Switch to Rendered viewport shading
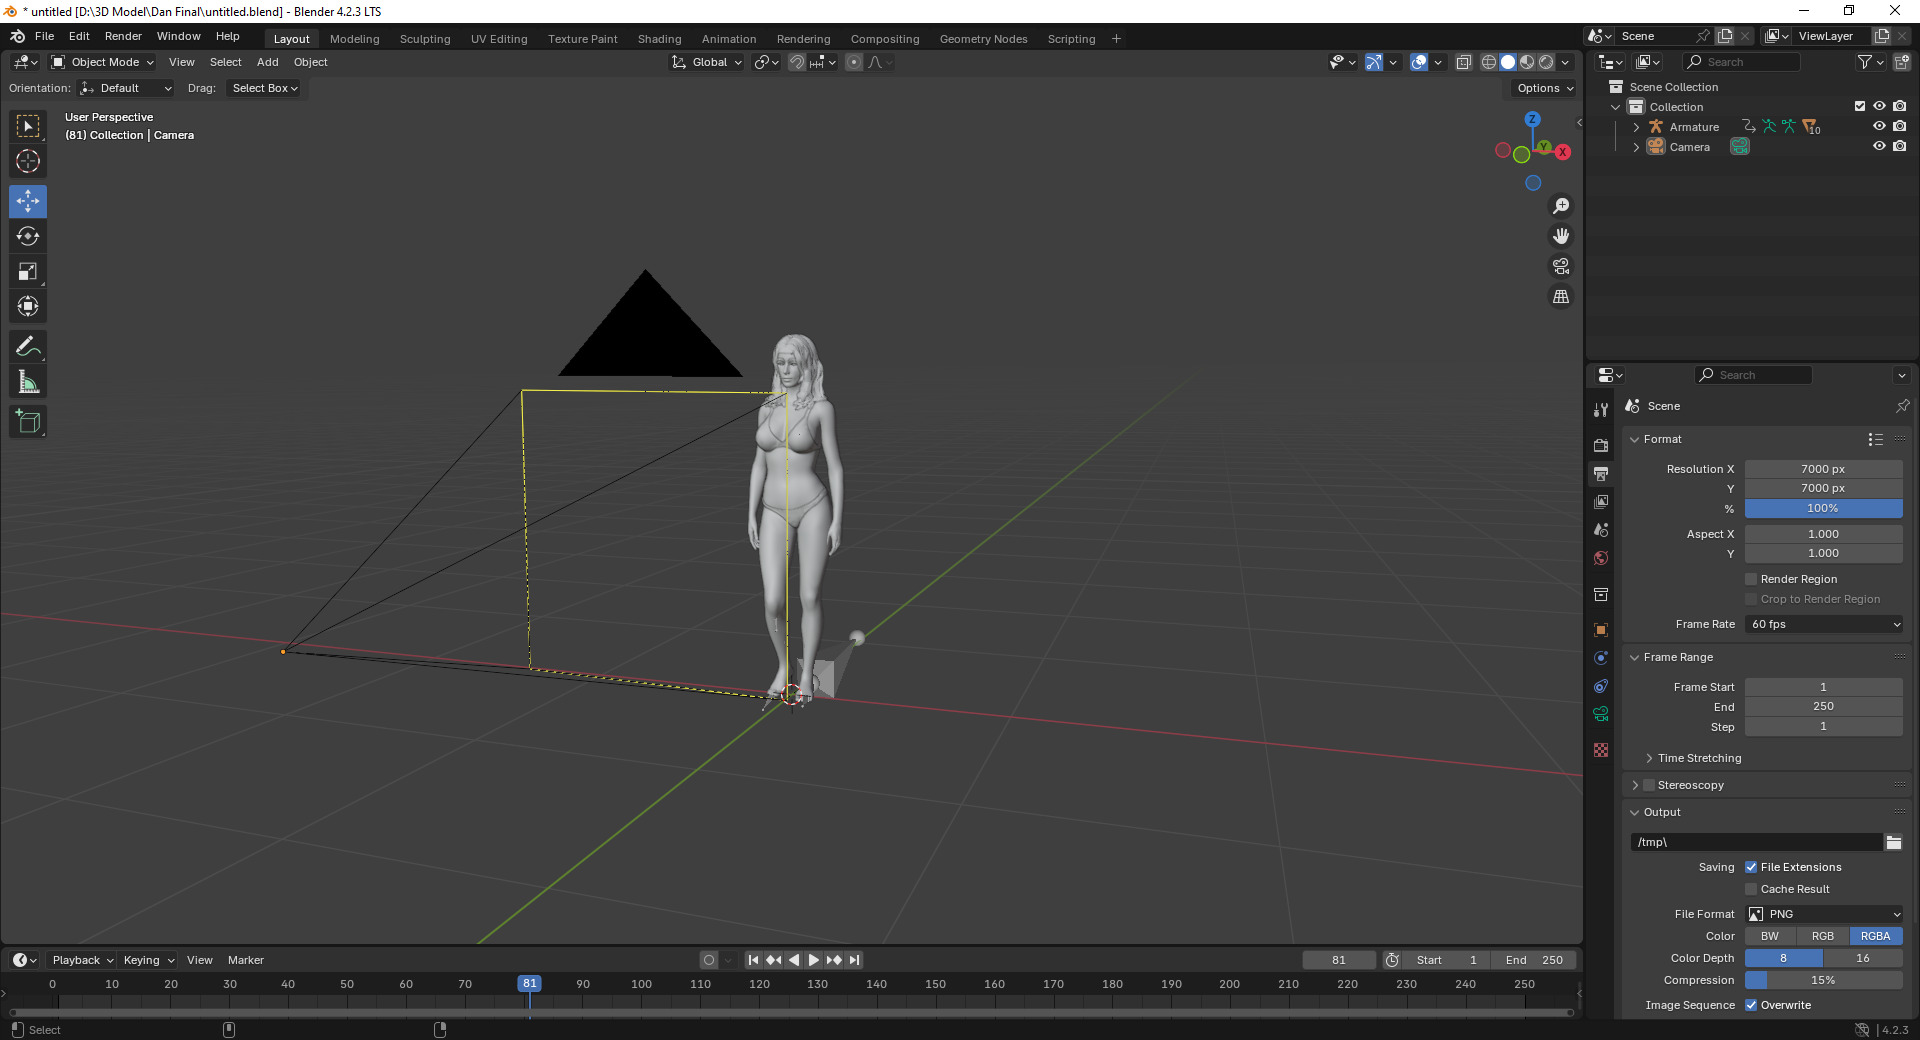The height and width of the screenshot is (1040, 1920). 1546,62
